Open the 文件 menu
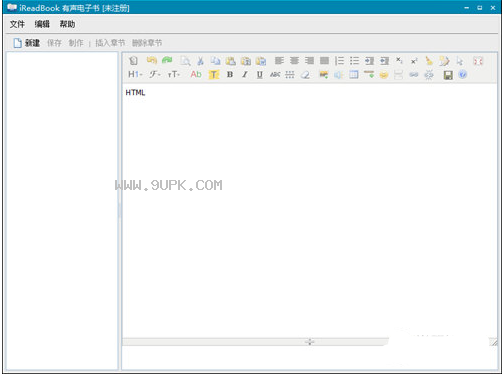Viewport: 502px width, 375px height. click(17, 24)
